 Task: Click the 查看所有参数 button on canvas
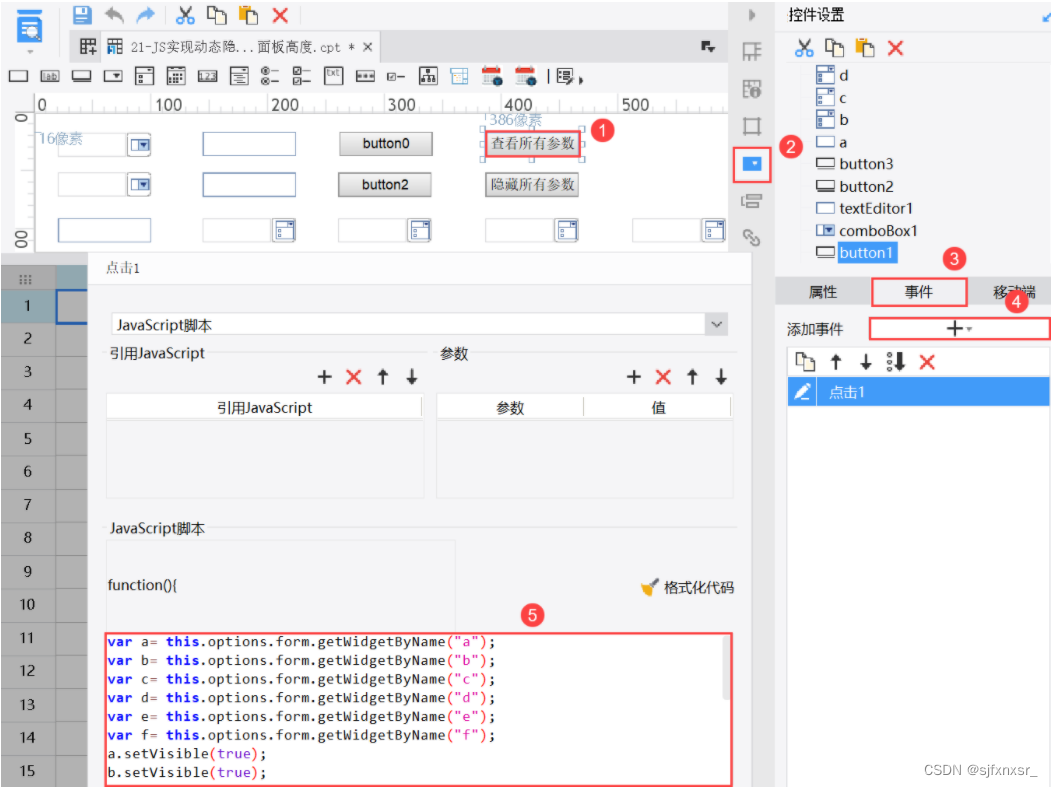coord(531,142)
